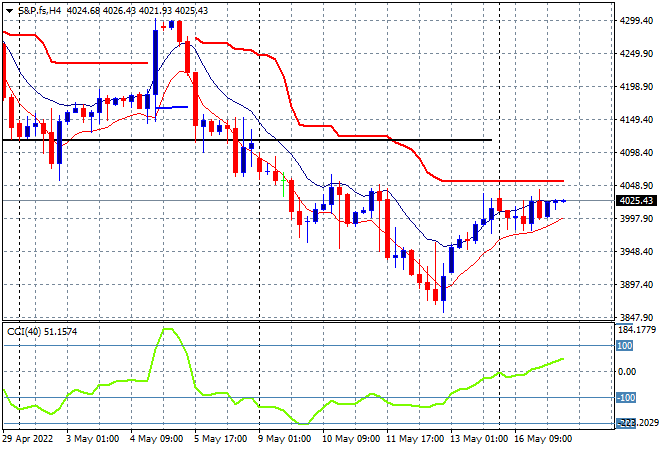The width and height of the screenshot is (660, 450).
Task: Click the current price tag 4025.43
Action: 636,201
